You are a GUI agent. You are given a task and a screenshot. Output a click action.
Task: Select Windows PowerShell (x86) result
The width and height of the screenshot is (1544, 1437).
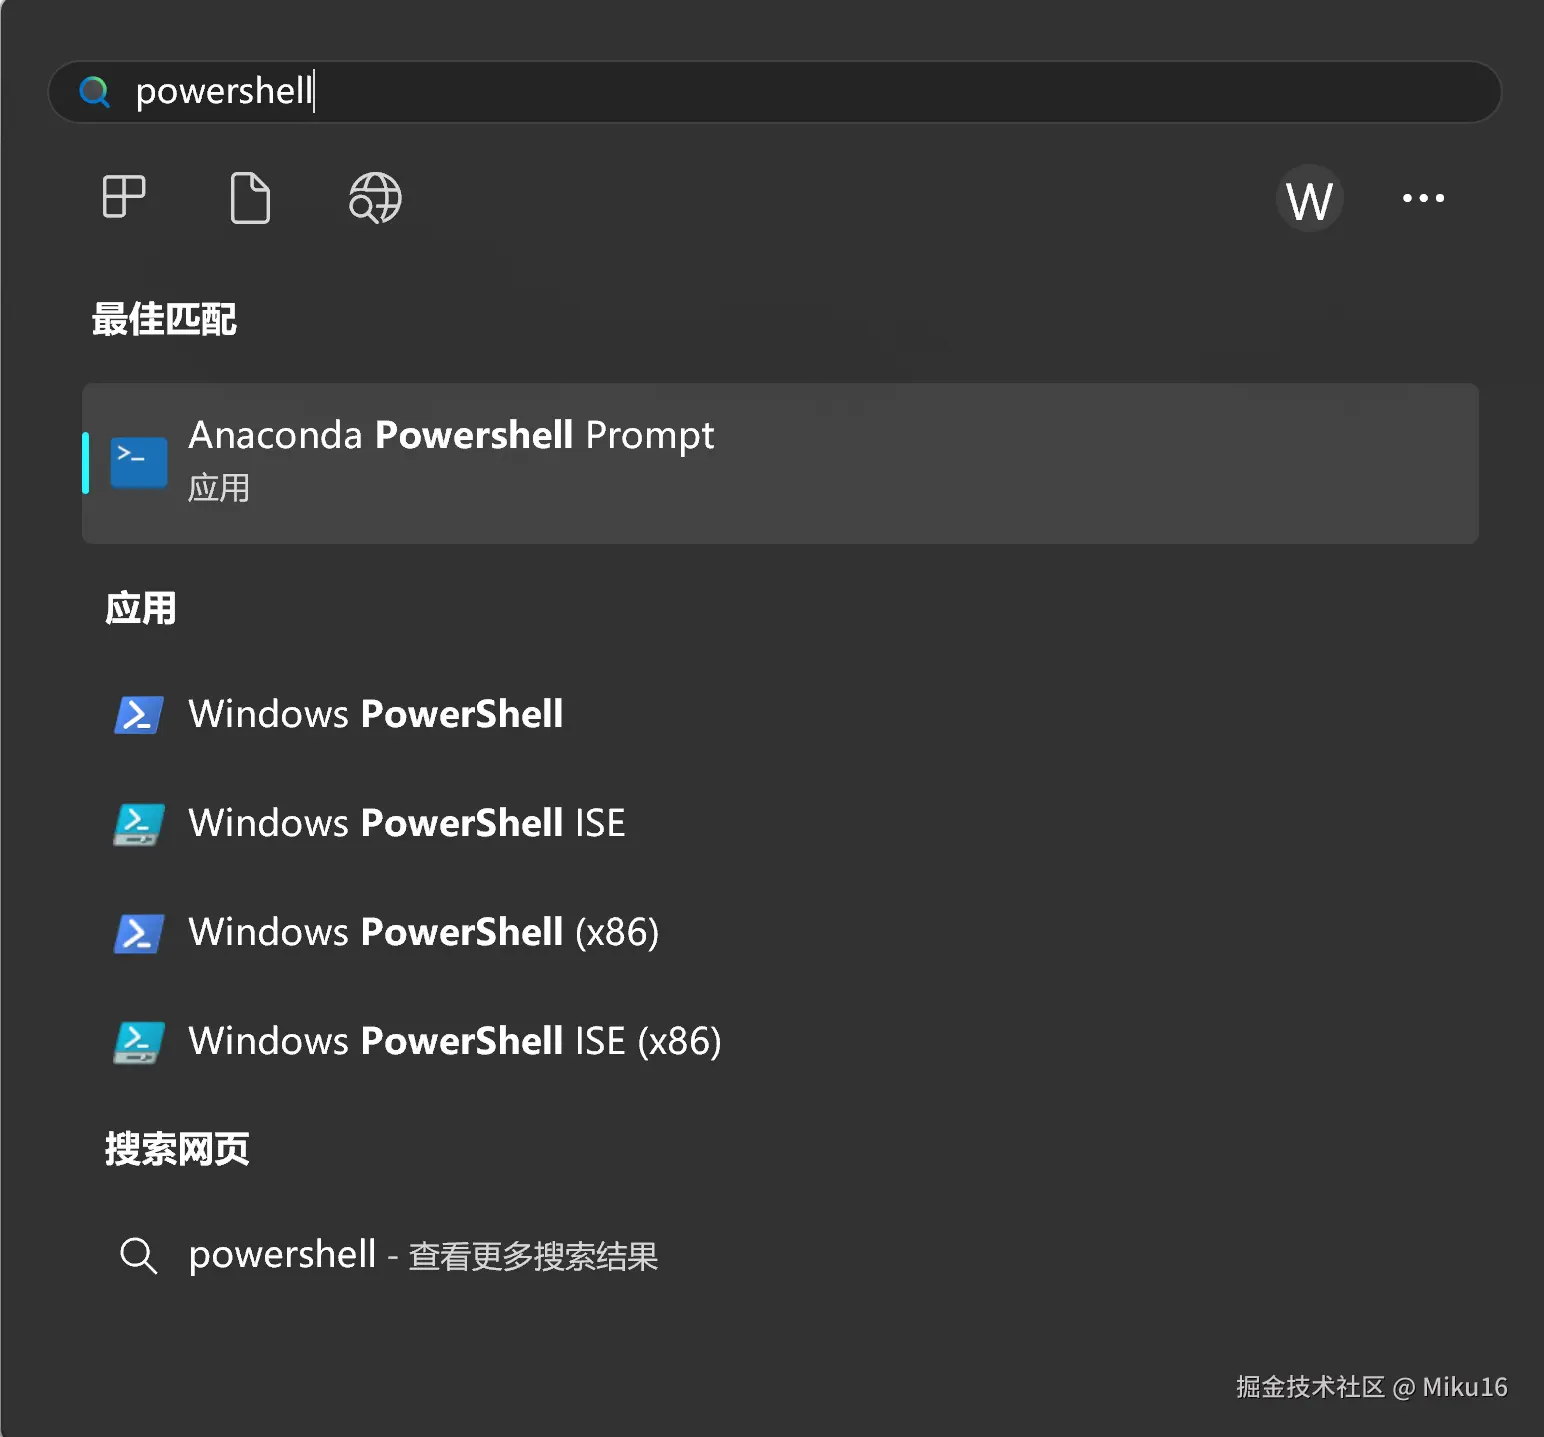(423, 933)
